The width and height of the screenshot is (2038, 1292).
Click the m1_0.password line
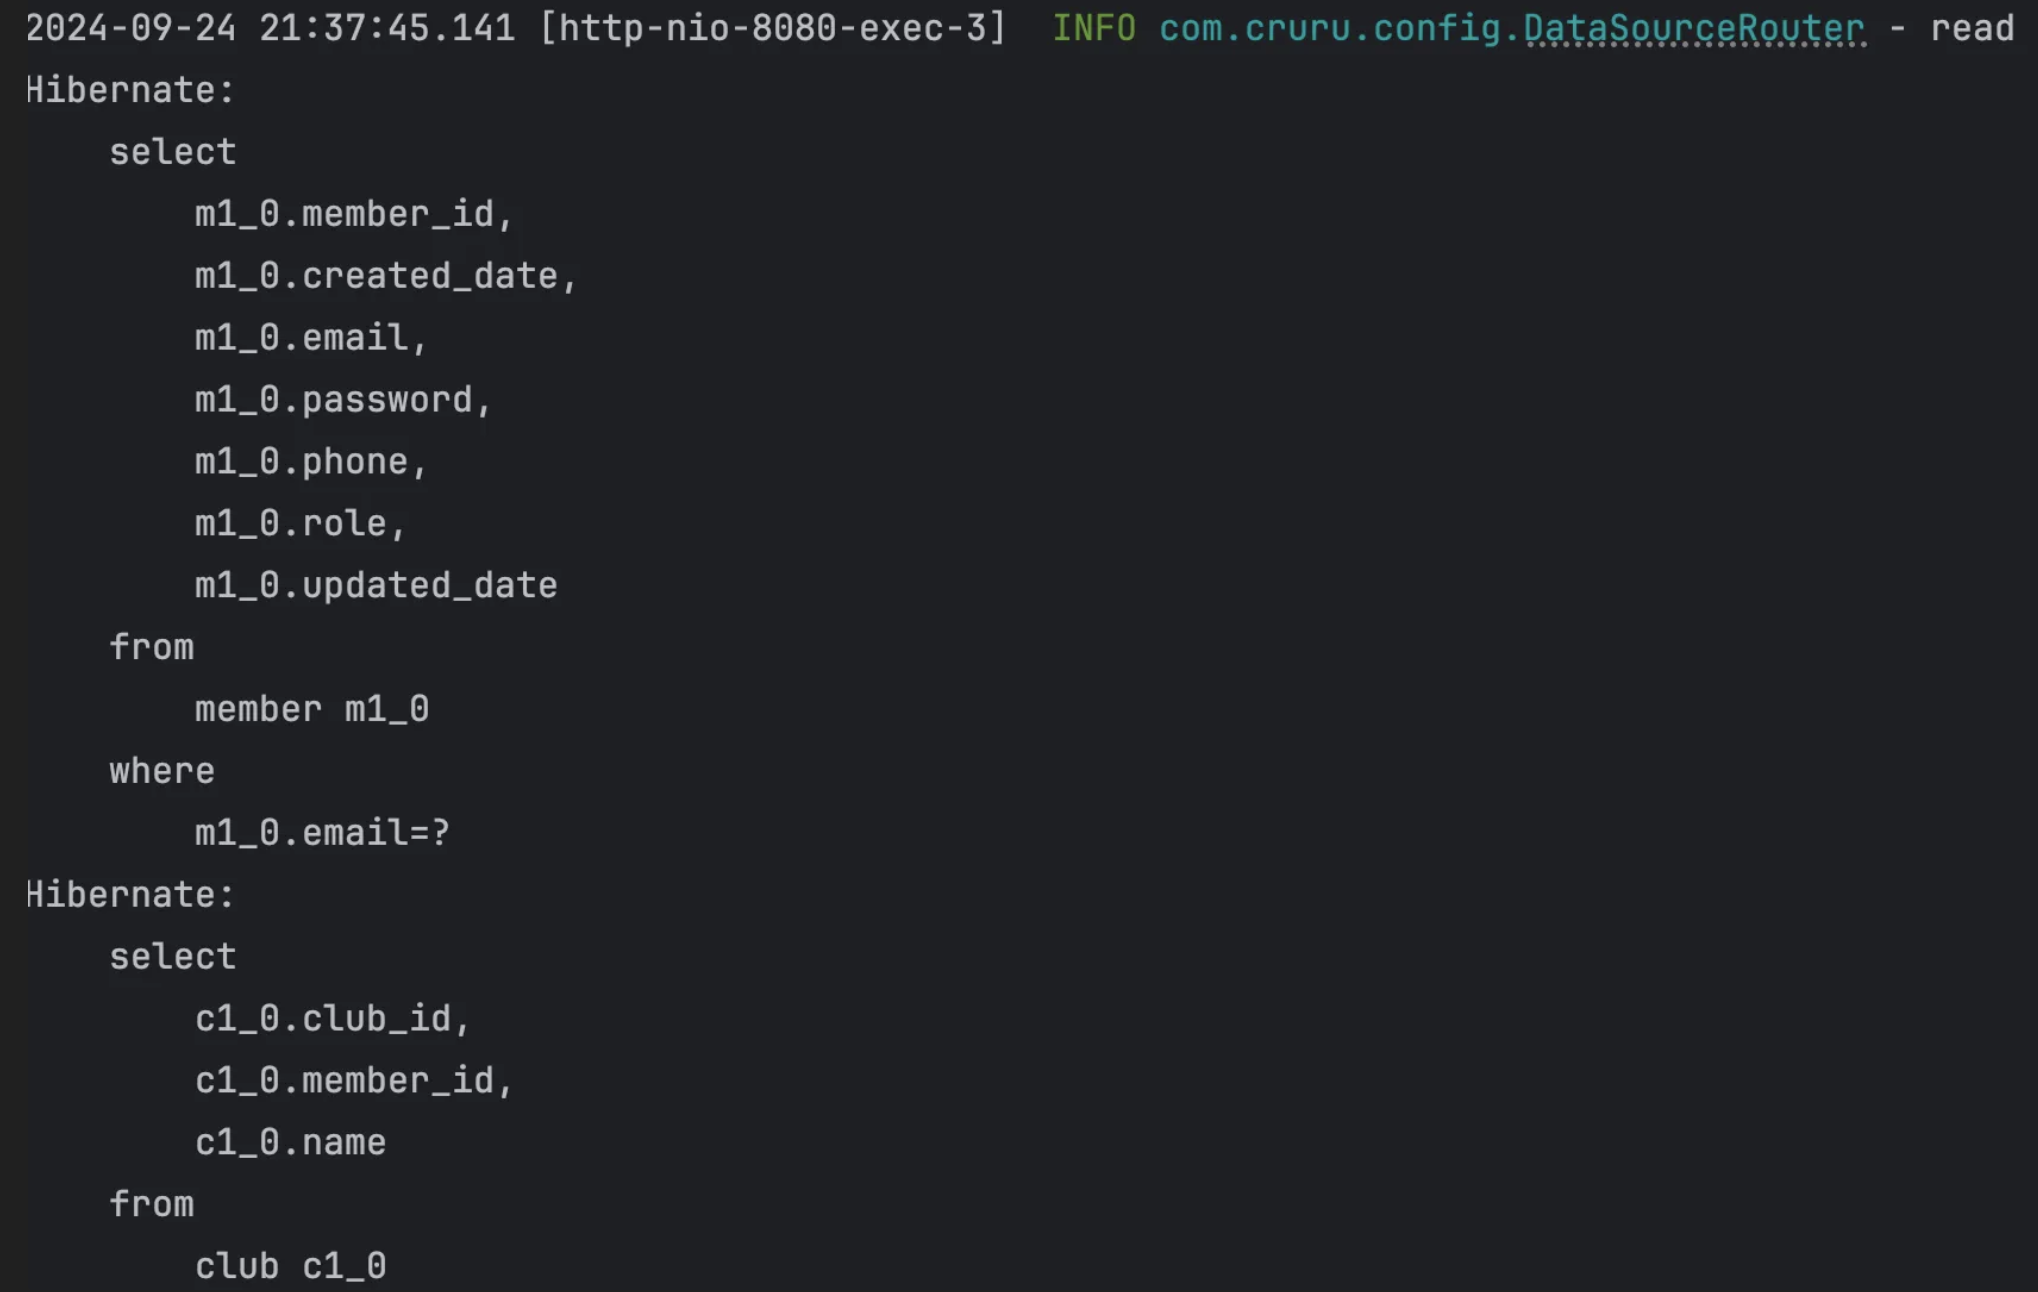[343, 400]
